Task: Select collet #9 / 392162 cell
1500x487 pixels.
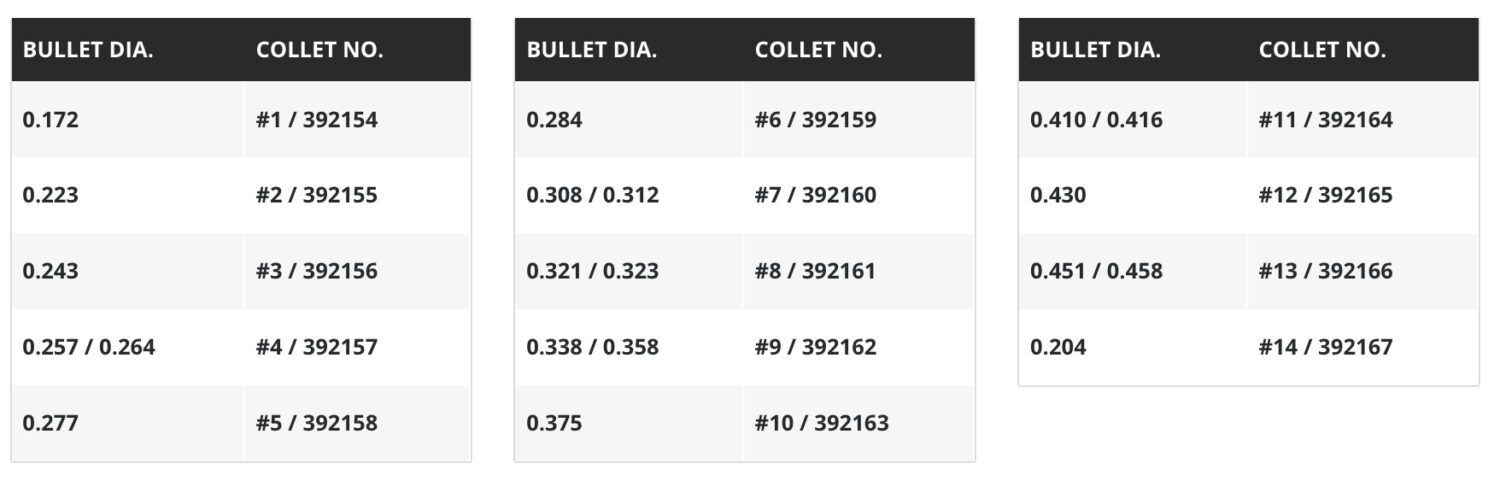Action: (x=858, y=347)
